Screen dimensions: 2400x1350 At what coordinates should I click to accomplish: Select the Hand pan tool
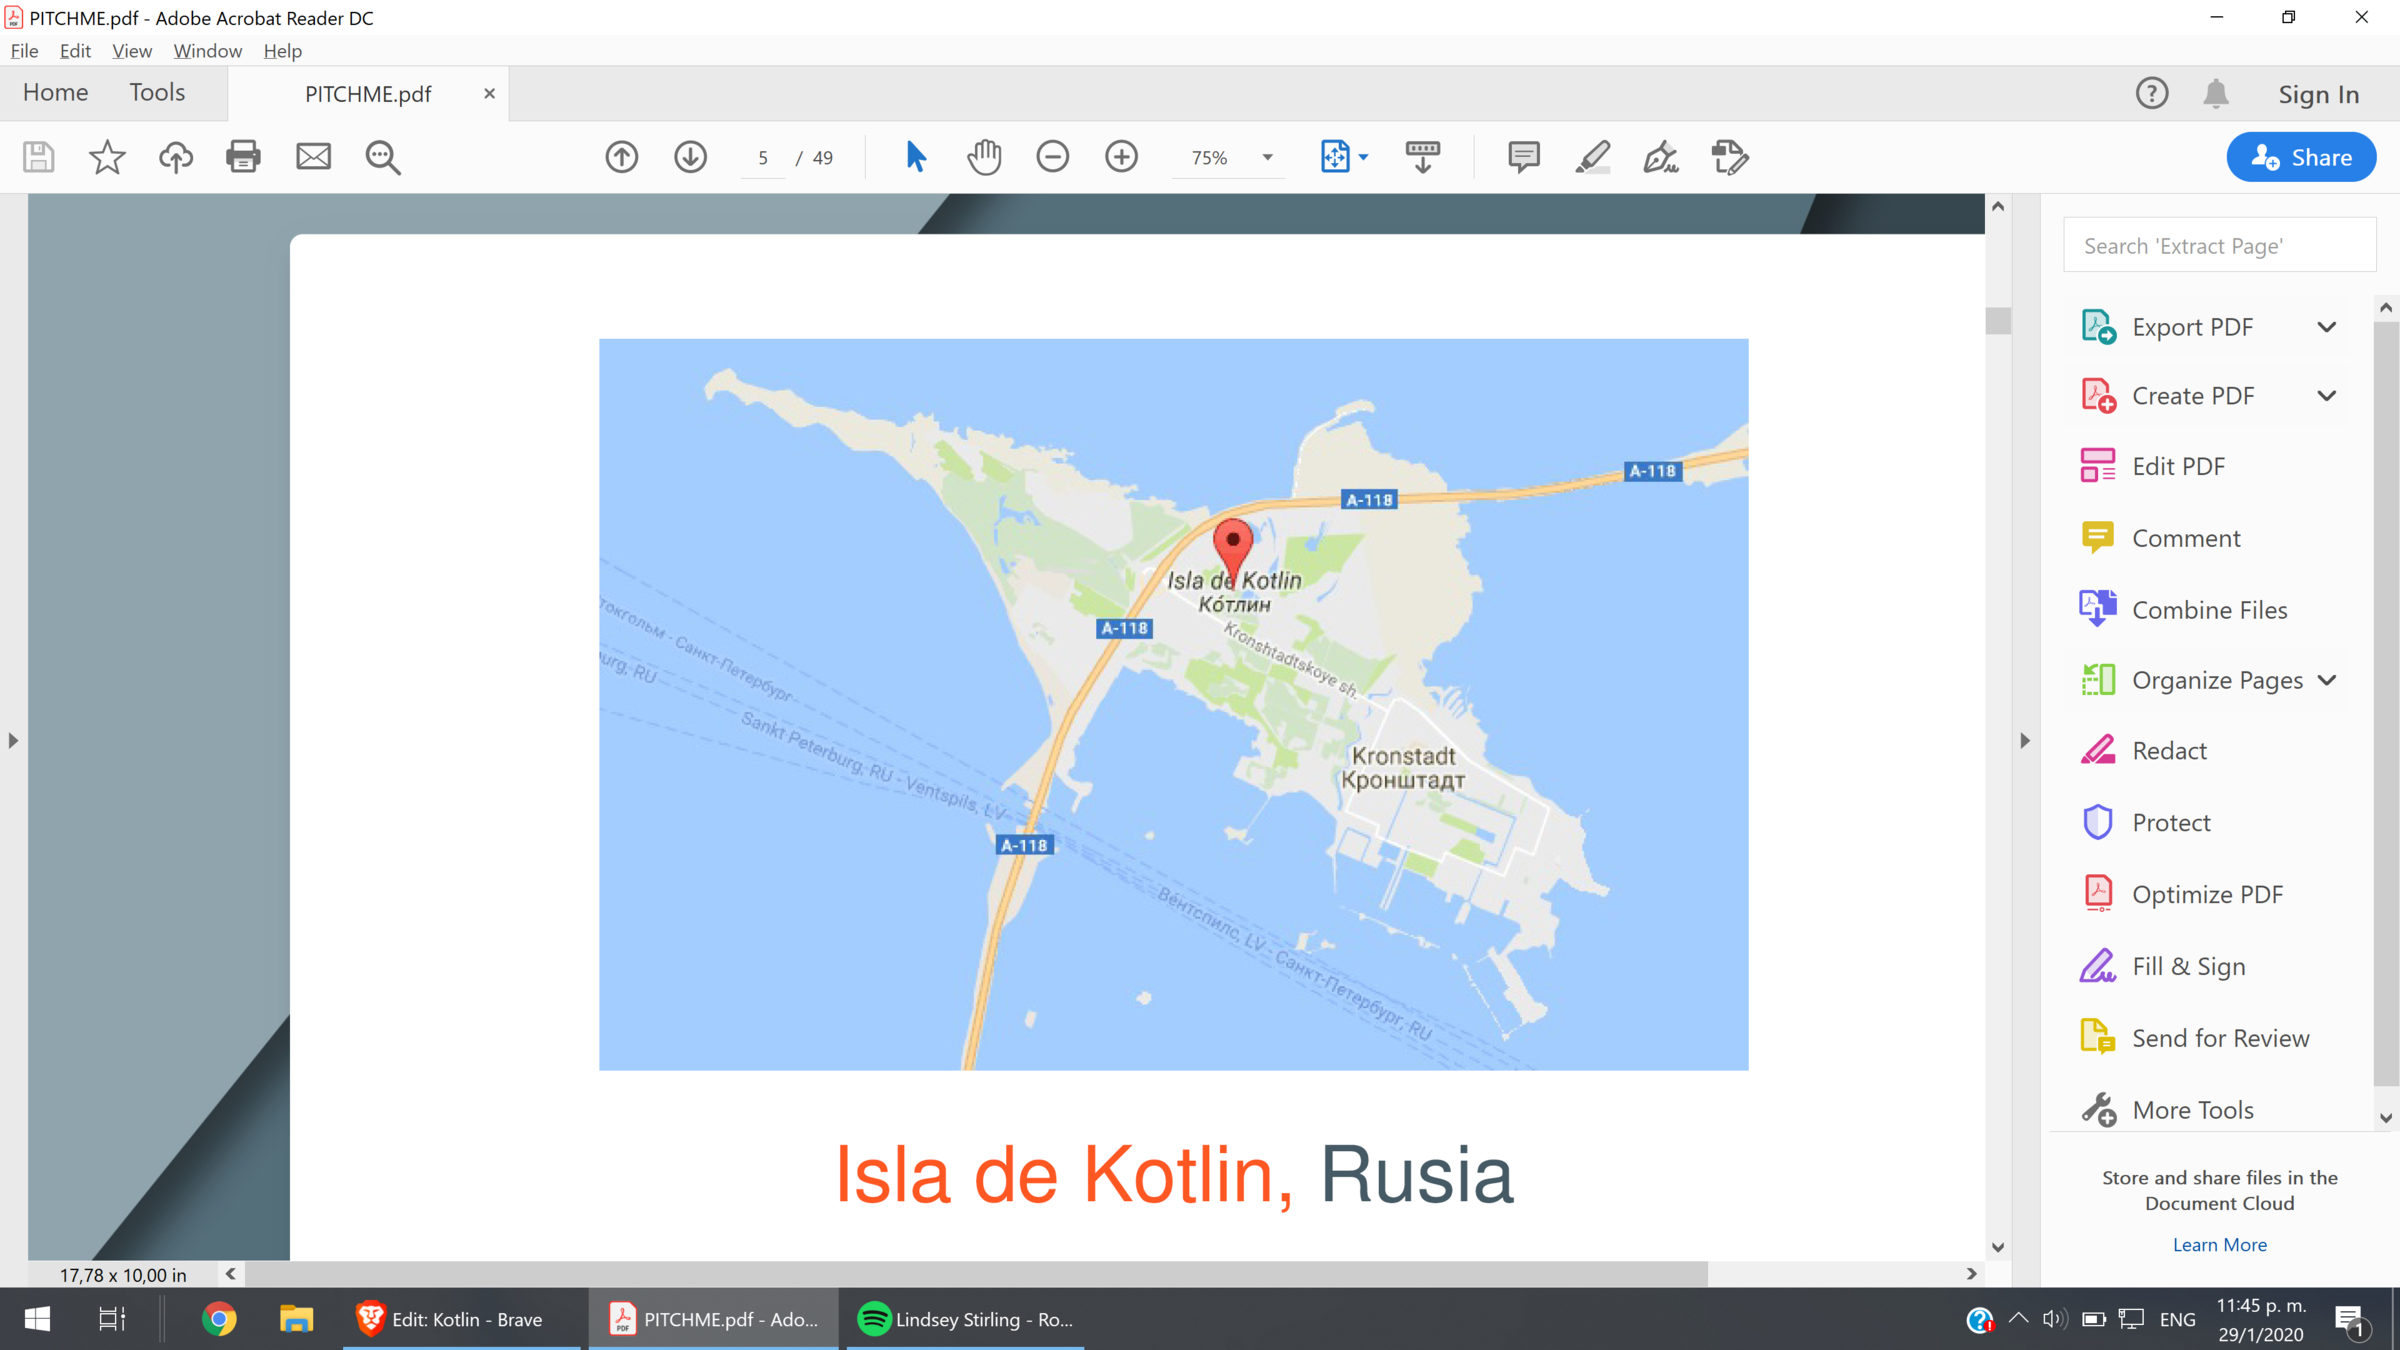[984, 157]
